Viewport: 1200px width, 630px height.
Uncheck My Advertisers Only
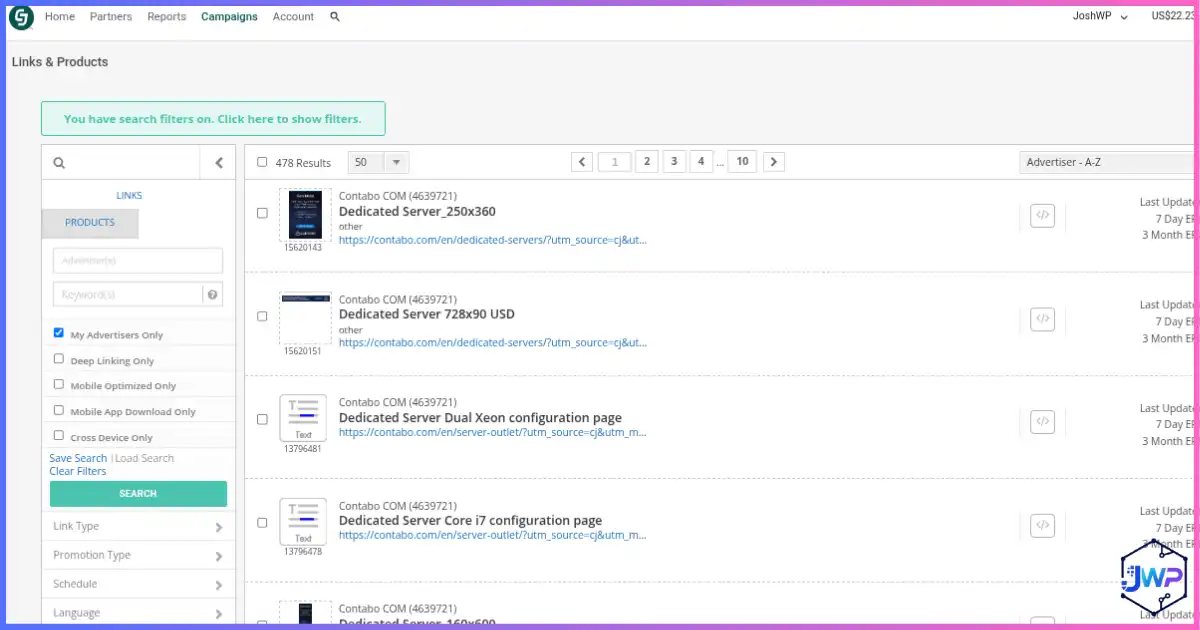59,333
